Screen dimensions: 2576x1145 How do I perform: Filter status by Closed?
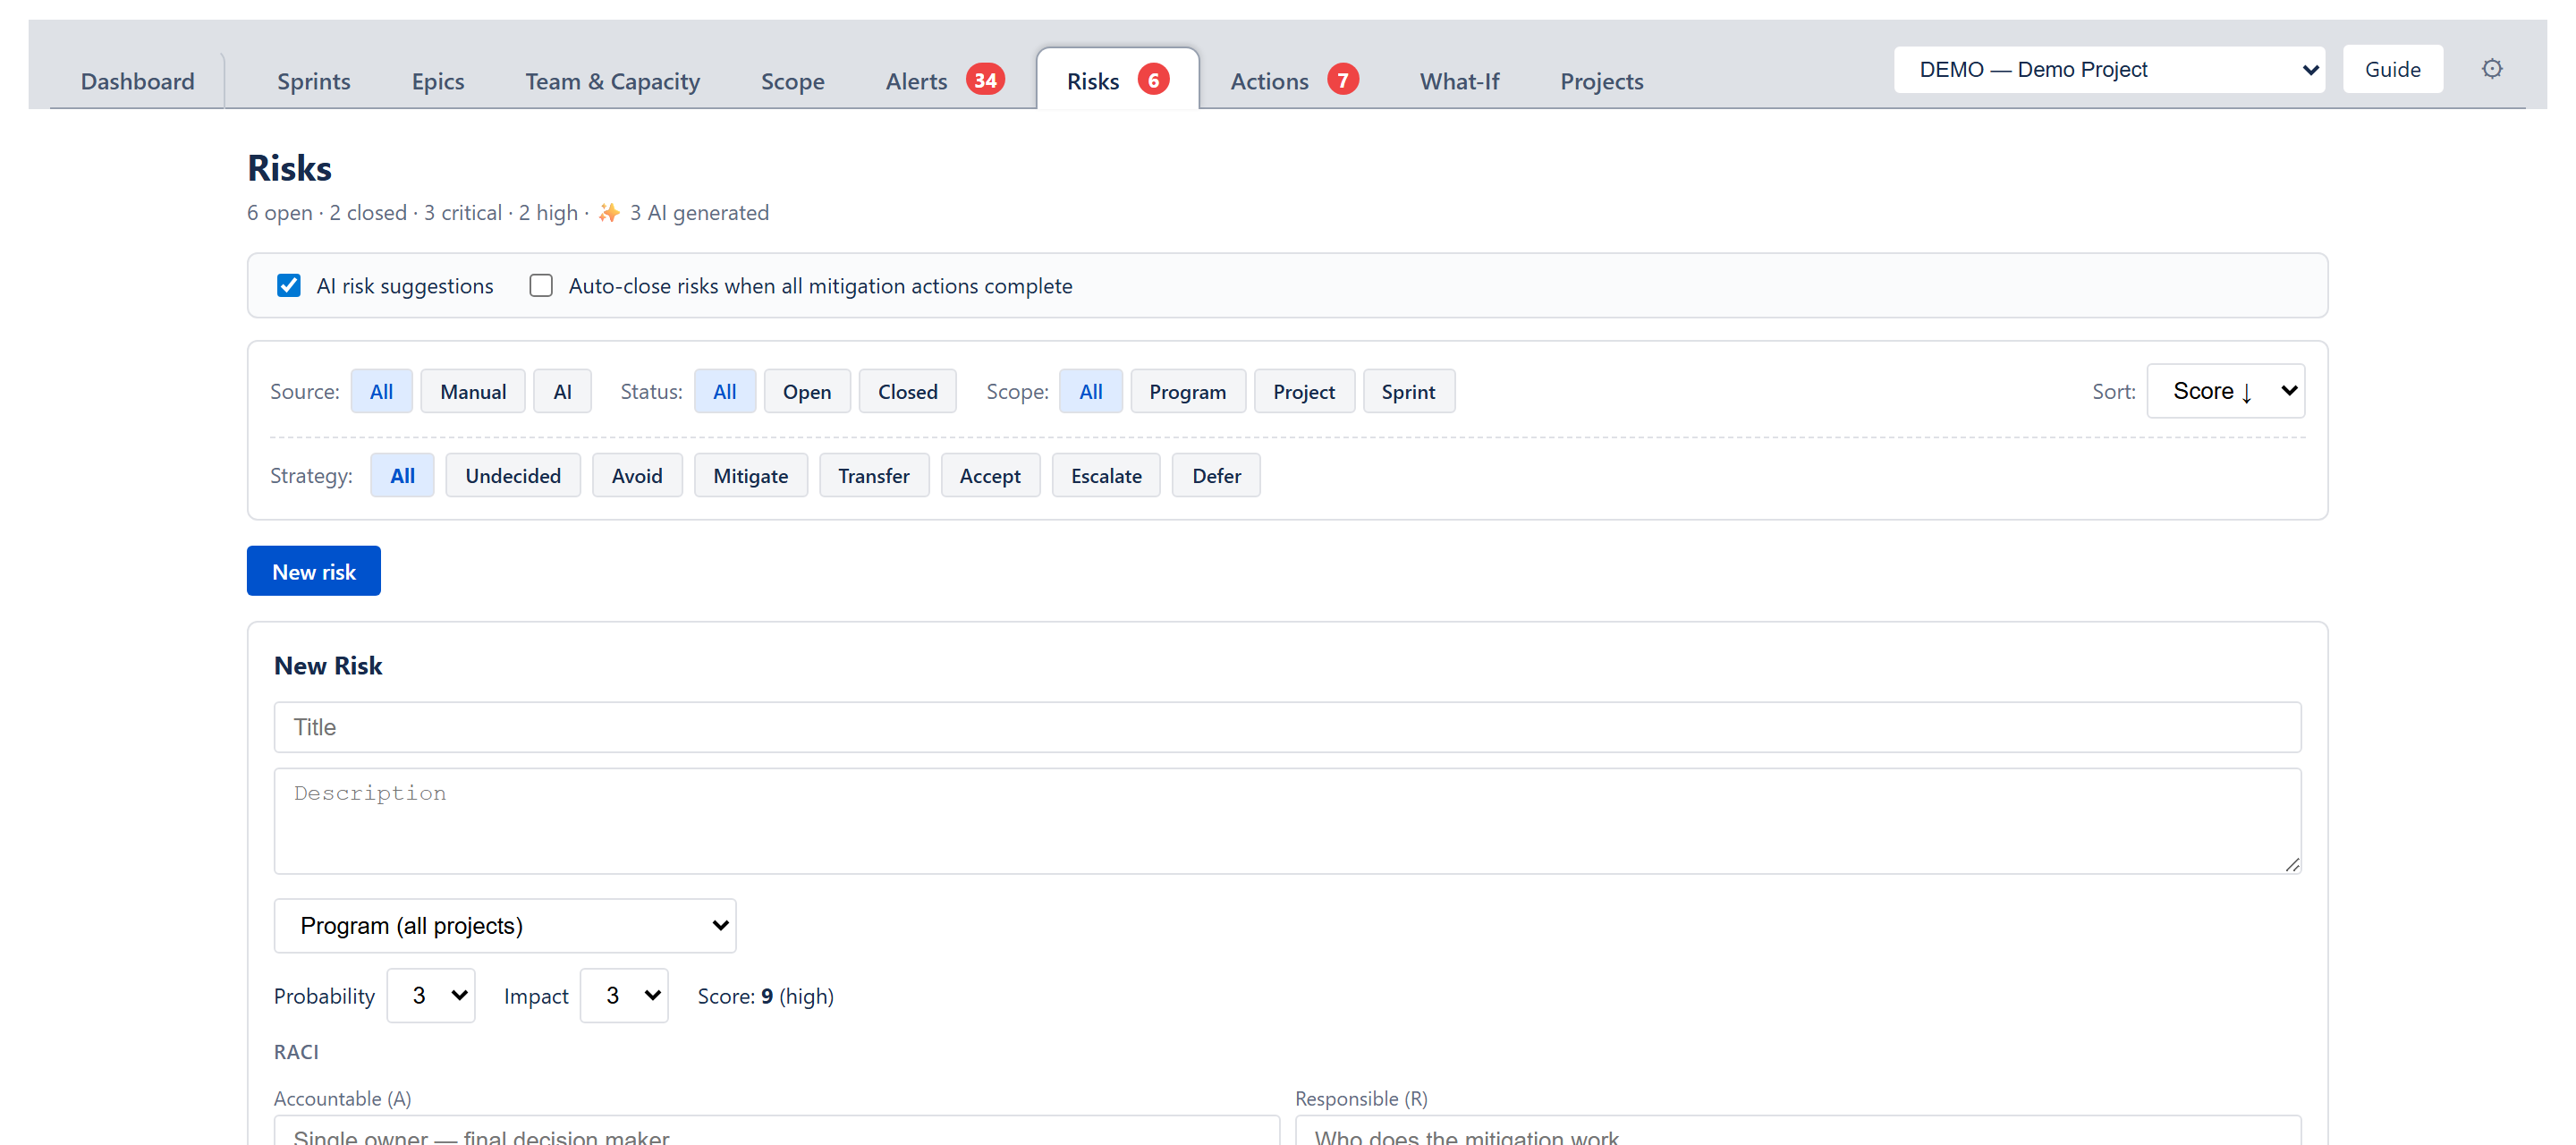tap(907, 391)
